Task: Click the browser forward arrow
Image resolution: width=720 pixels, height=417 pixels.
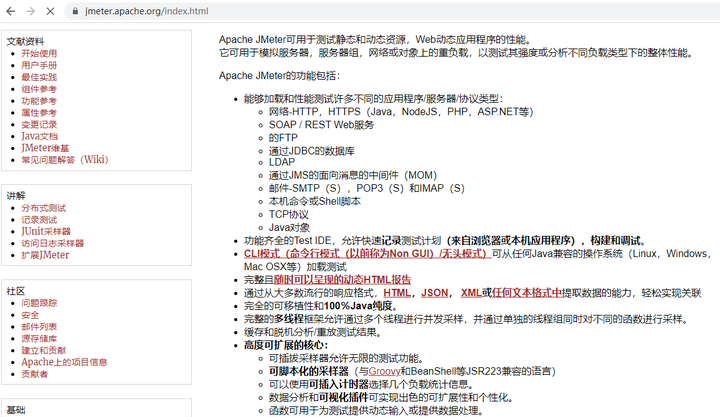Action: click(30, 11)
